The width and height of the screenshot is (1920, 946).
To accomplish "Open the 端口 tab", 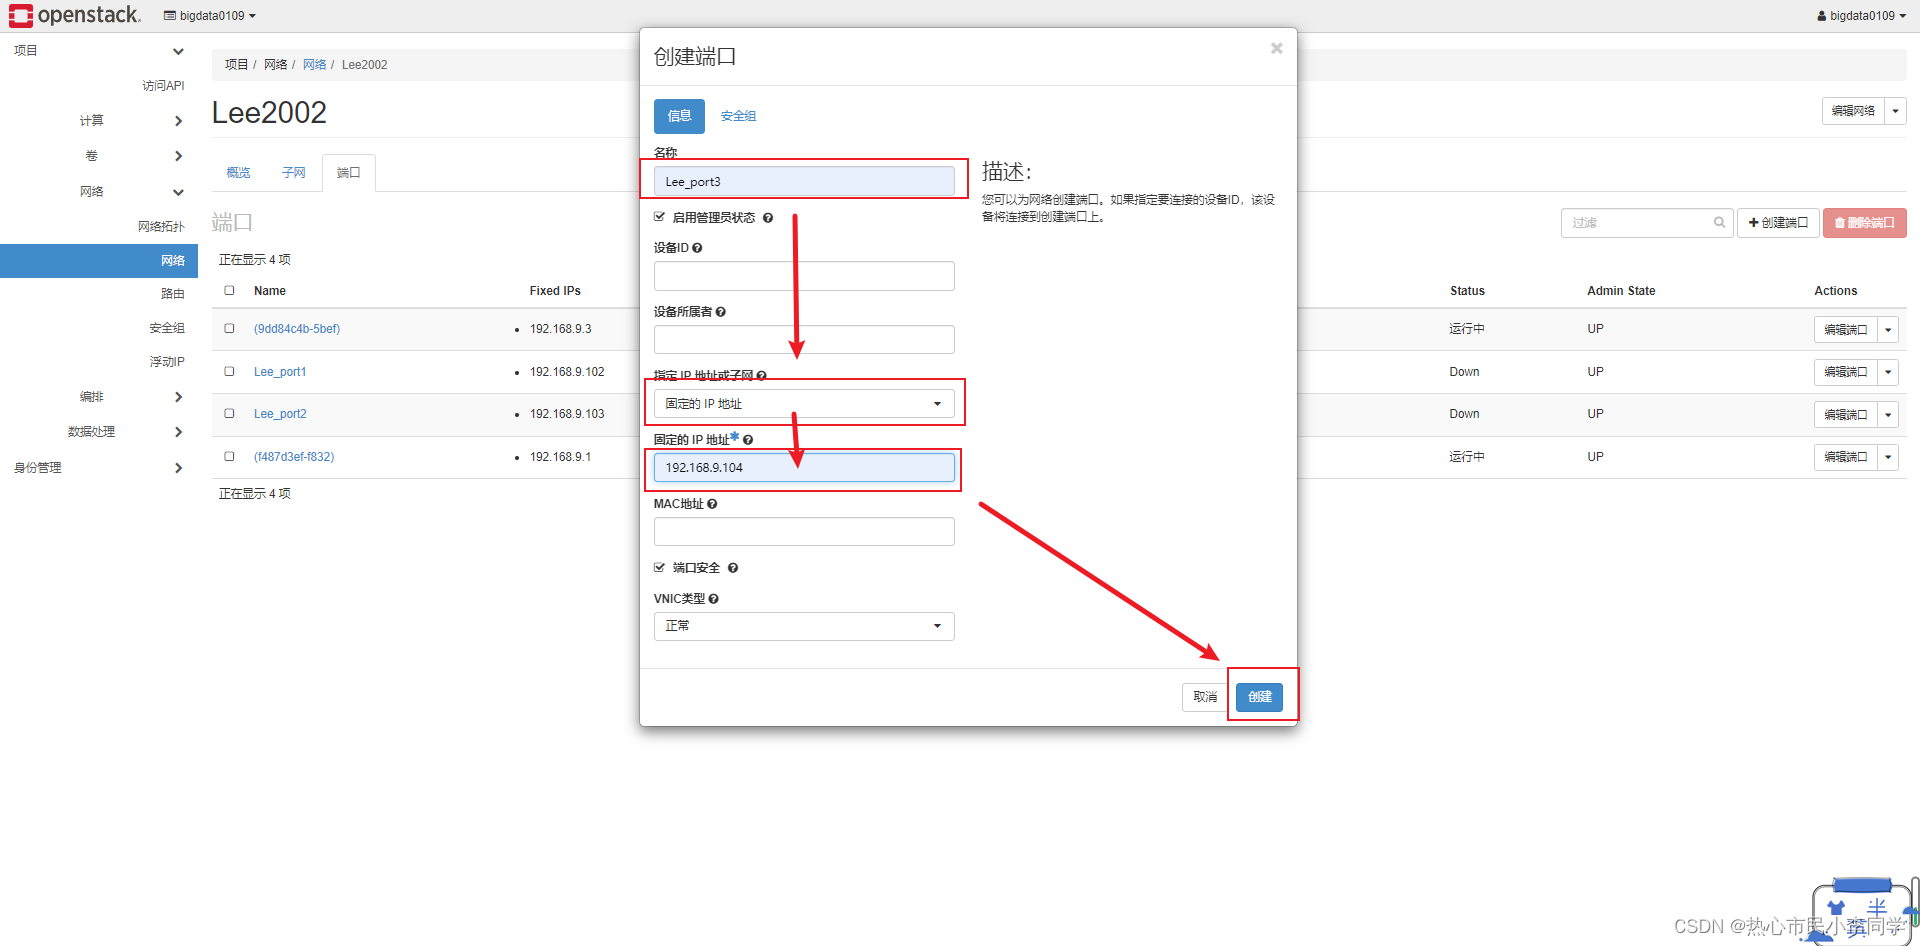I will pyautogui.click(x=348, y=173).
